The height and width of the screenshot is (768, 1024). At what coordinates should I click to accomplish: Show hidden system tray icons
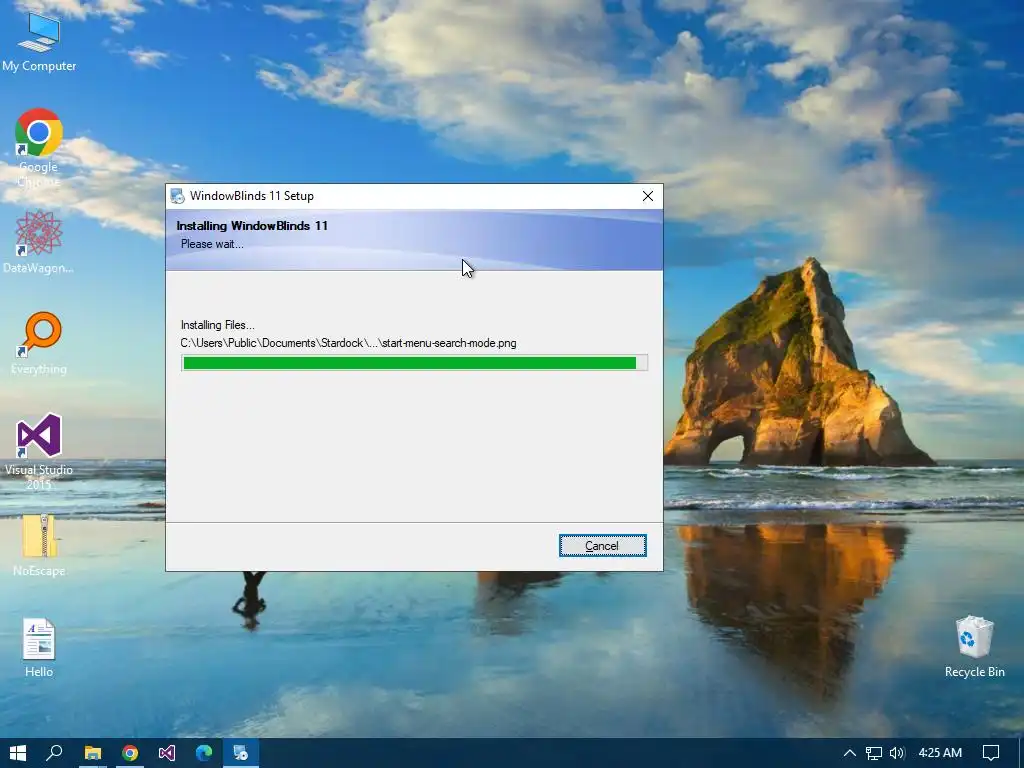pyautogui.click(x=850, y=753)
